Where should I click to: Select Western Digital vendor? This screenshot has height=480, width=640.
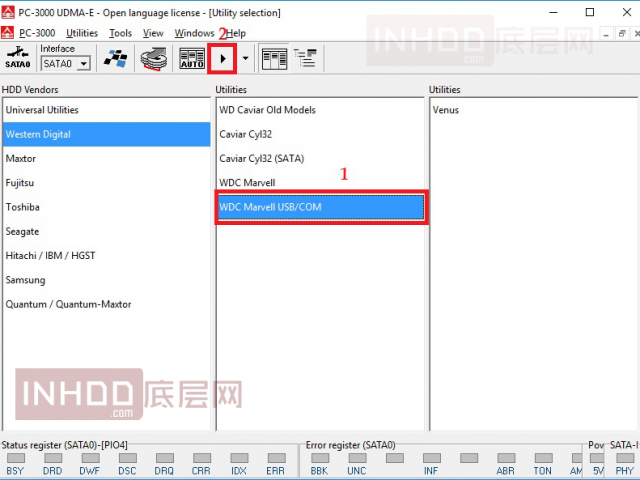click(106, 134)
